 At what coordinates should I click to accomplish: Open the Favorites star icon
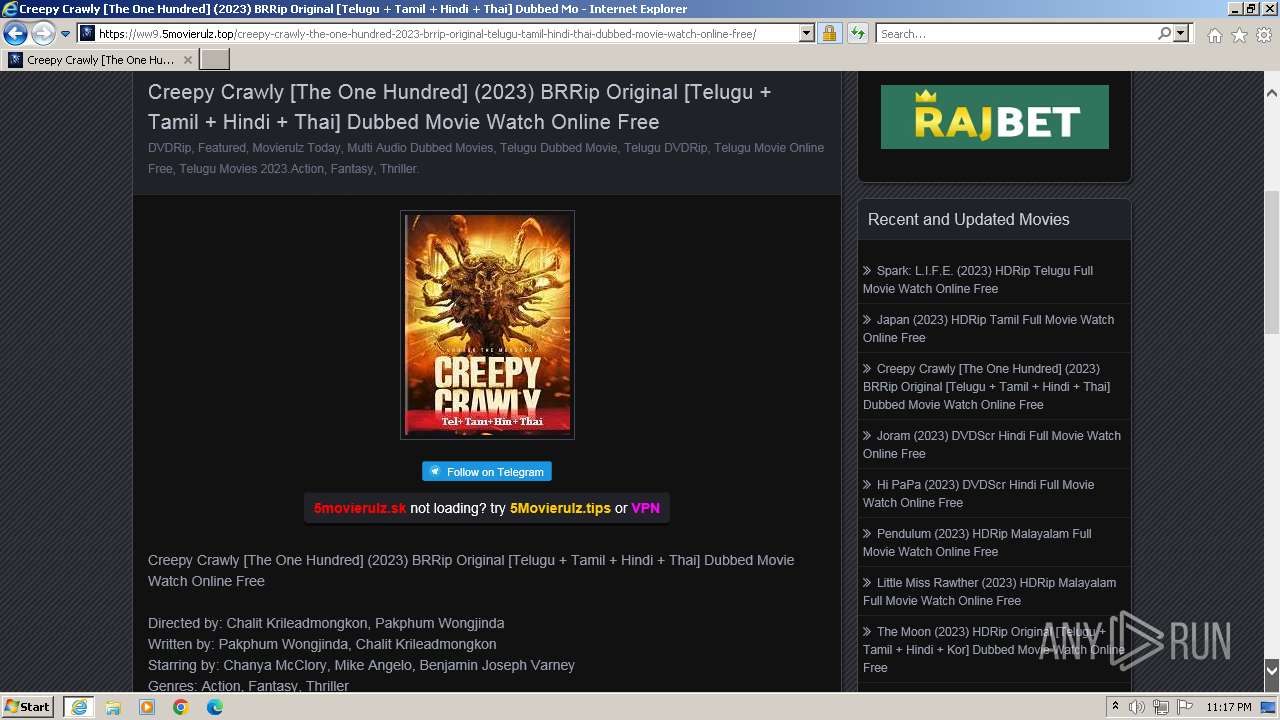1239,35
